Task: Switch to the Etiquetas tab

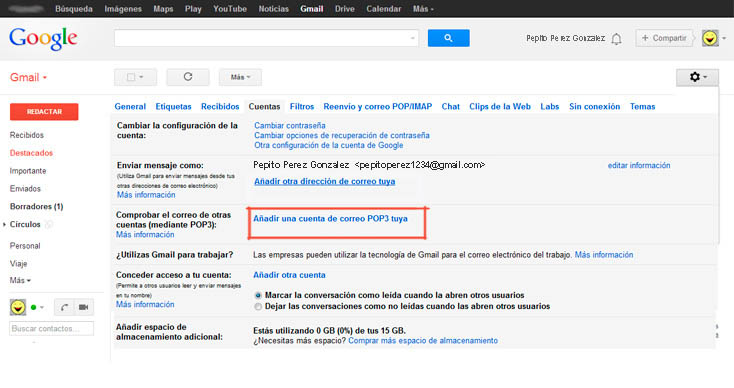Action: (173, 106)
